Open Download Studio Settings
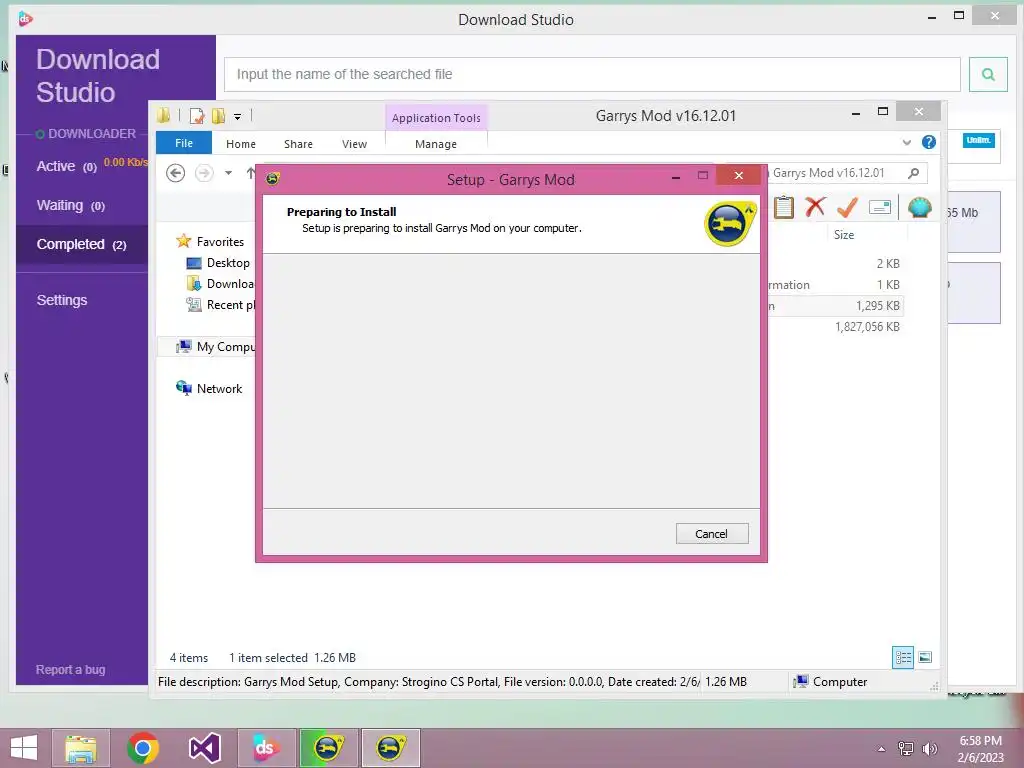The height and width of the screenshot is (768, 1024). click(x=62, y=300)
